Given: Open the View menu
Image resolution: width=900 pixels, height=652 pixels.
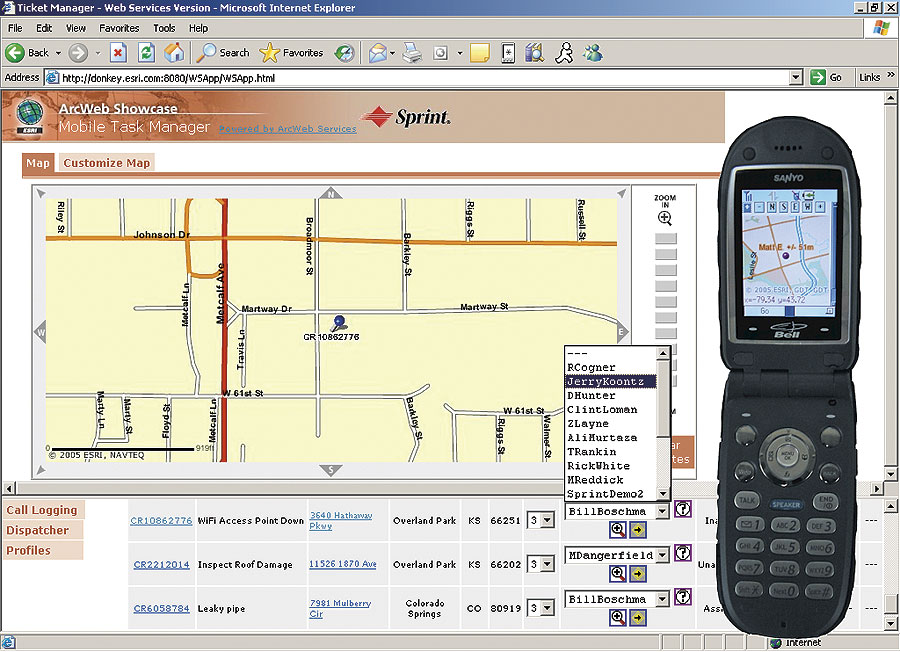Looking at the screenshot, I should (x=76, y=28).
